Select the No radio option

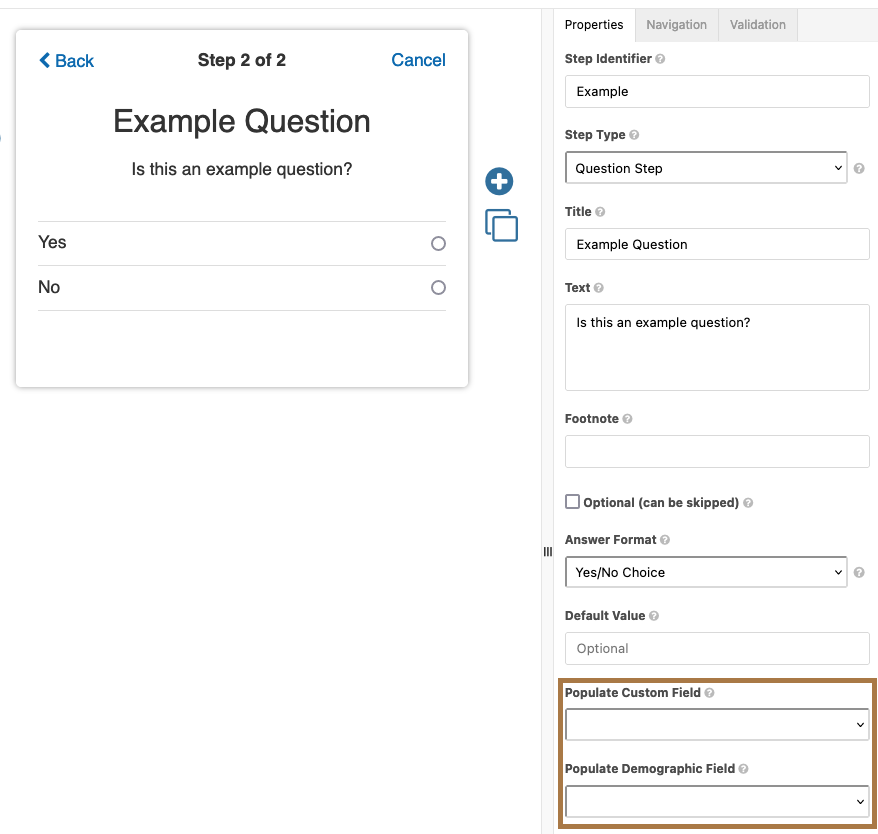tap(438, 288)
